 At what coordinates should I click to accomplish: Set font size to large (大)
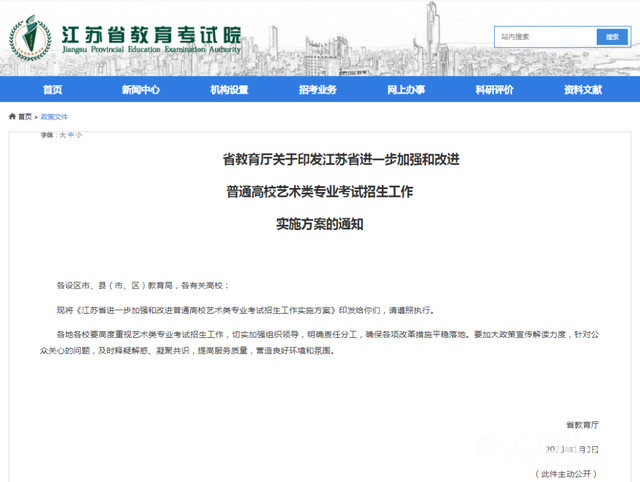pos(61,134)
